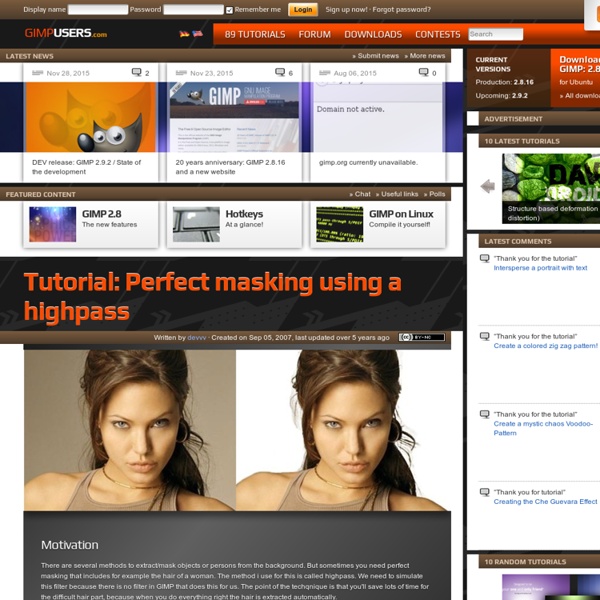This screenshot has height=600, width=600.
Task: Click the Tutorial: Perfect masking title
Action: coord(212,297)
